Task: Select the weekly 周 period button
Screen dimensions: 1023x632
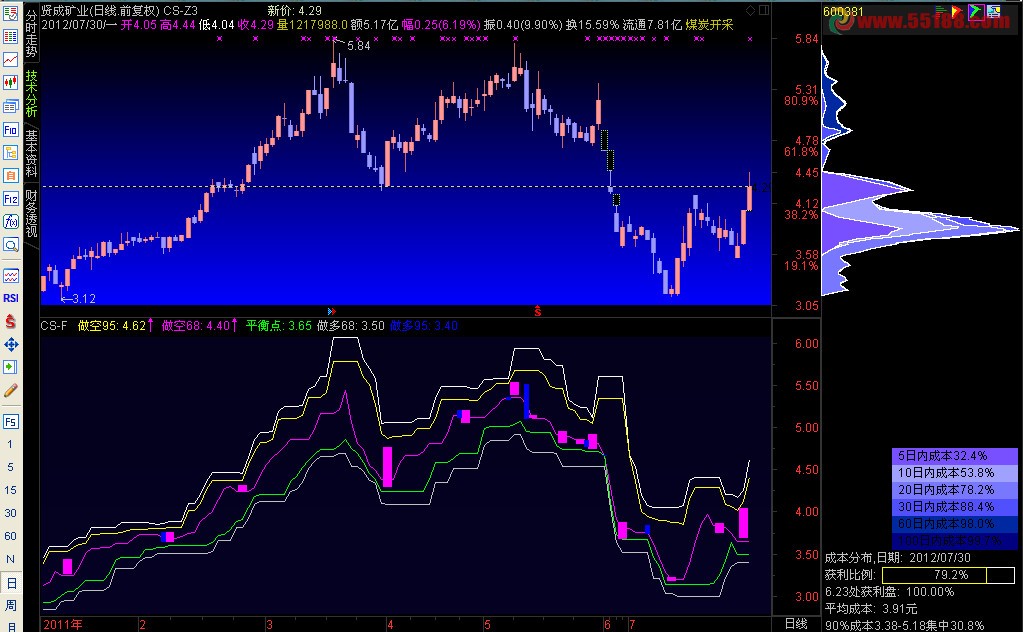Action: coord(10,605)
